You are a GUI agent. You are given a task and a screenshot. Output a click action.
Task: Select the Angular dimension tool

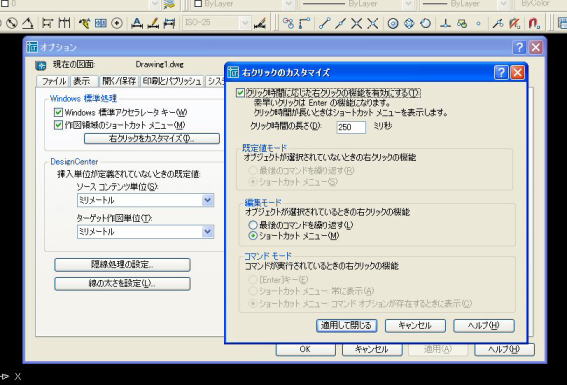(x=28, y=23)
